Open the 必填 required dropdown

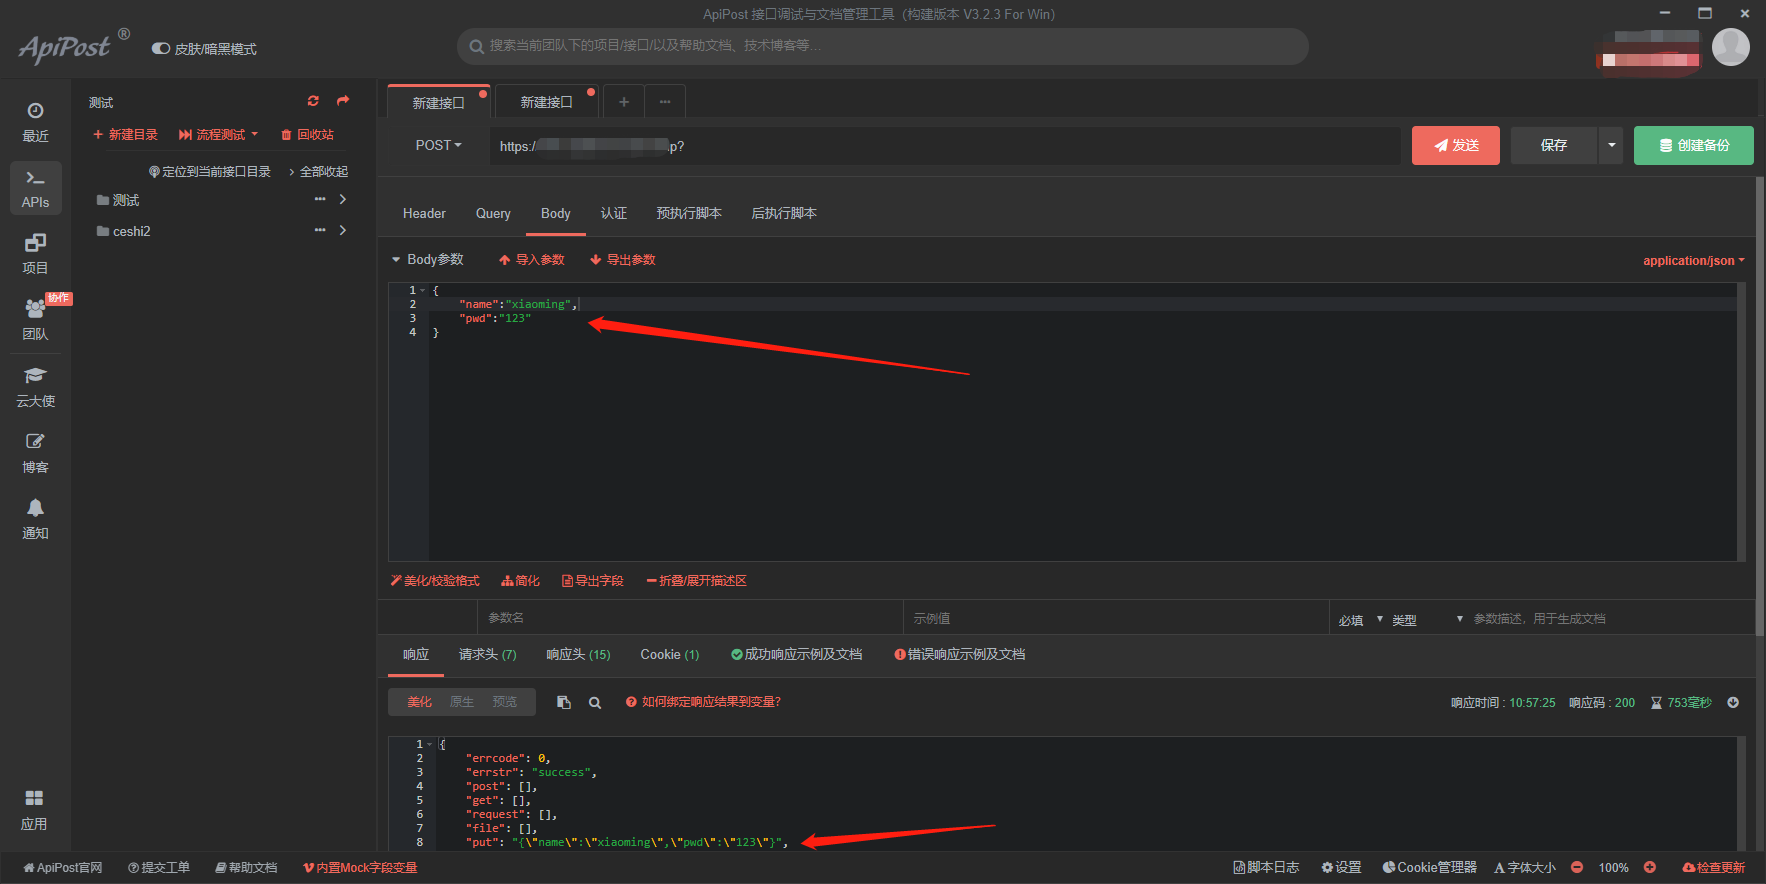1361,620
